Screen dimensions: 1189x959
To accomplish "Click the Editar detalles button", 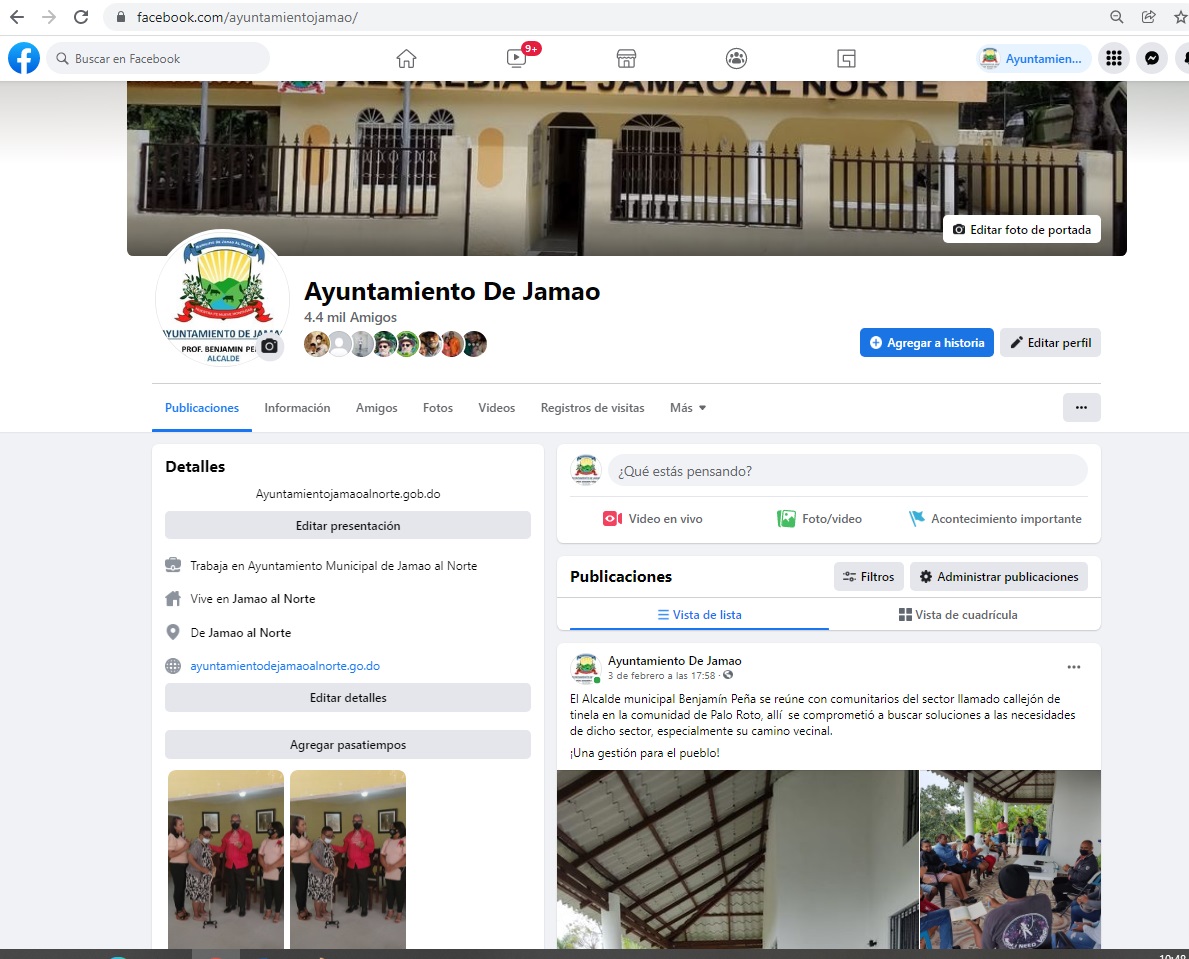I will pos(348,697).
